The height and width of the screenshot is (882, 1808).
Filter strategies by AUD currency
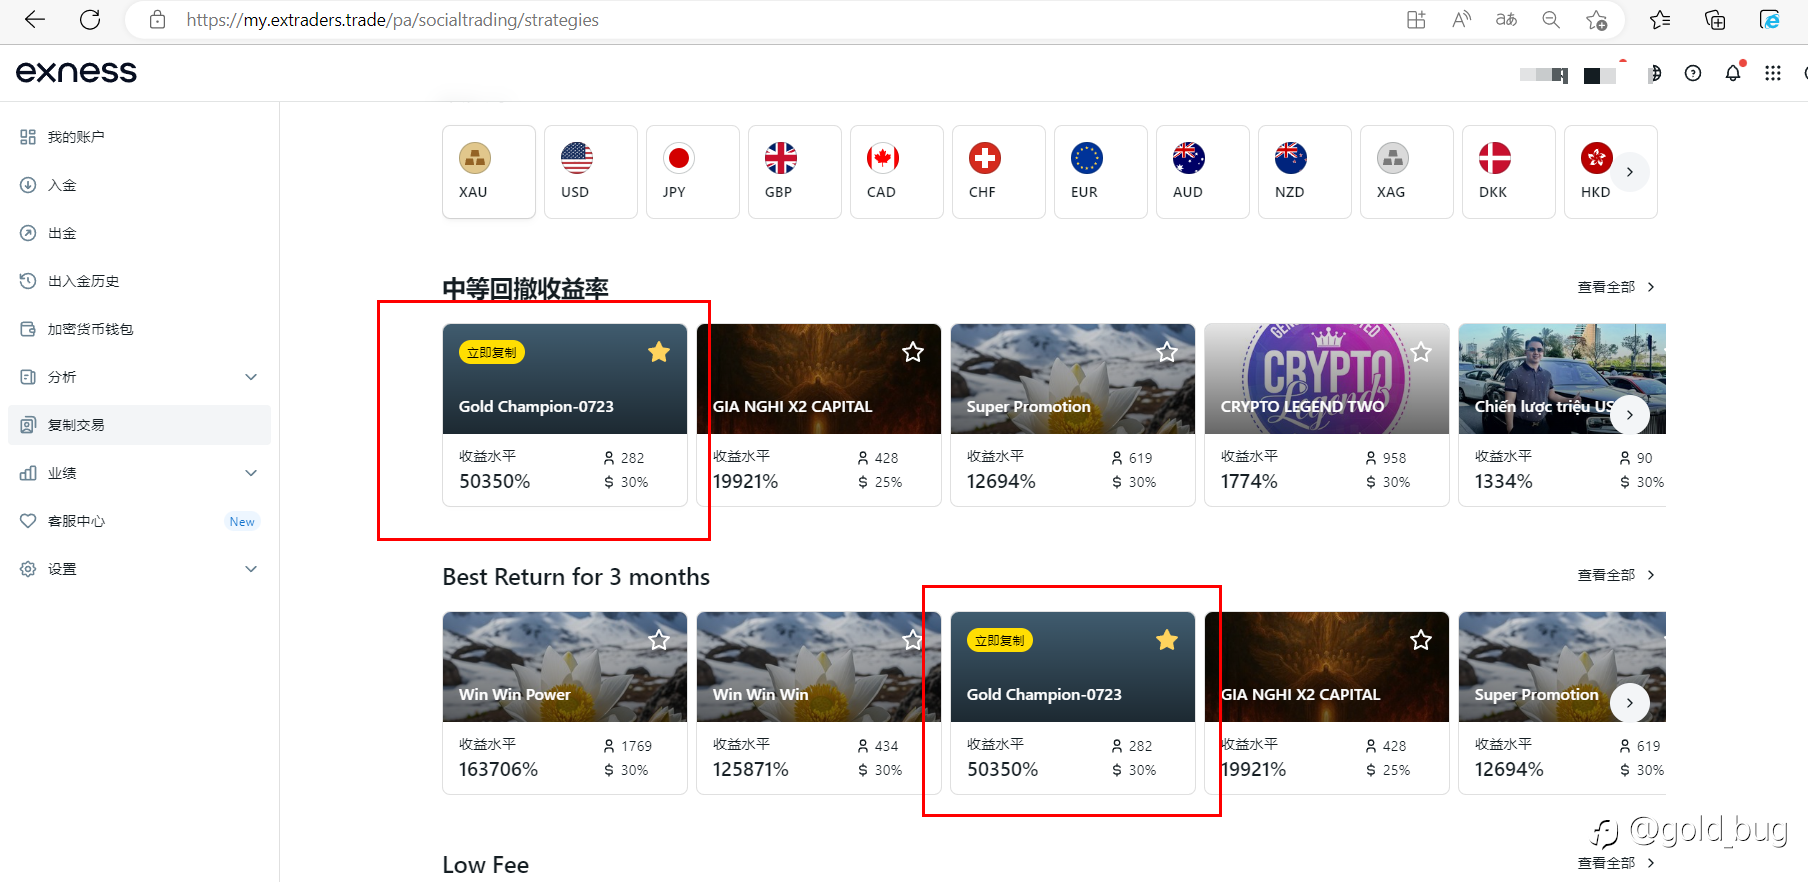[1203, 172]
